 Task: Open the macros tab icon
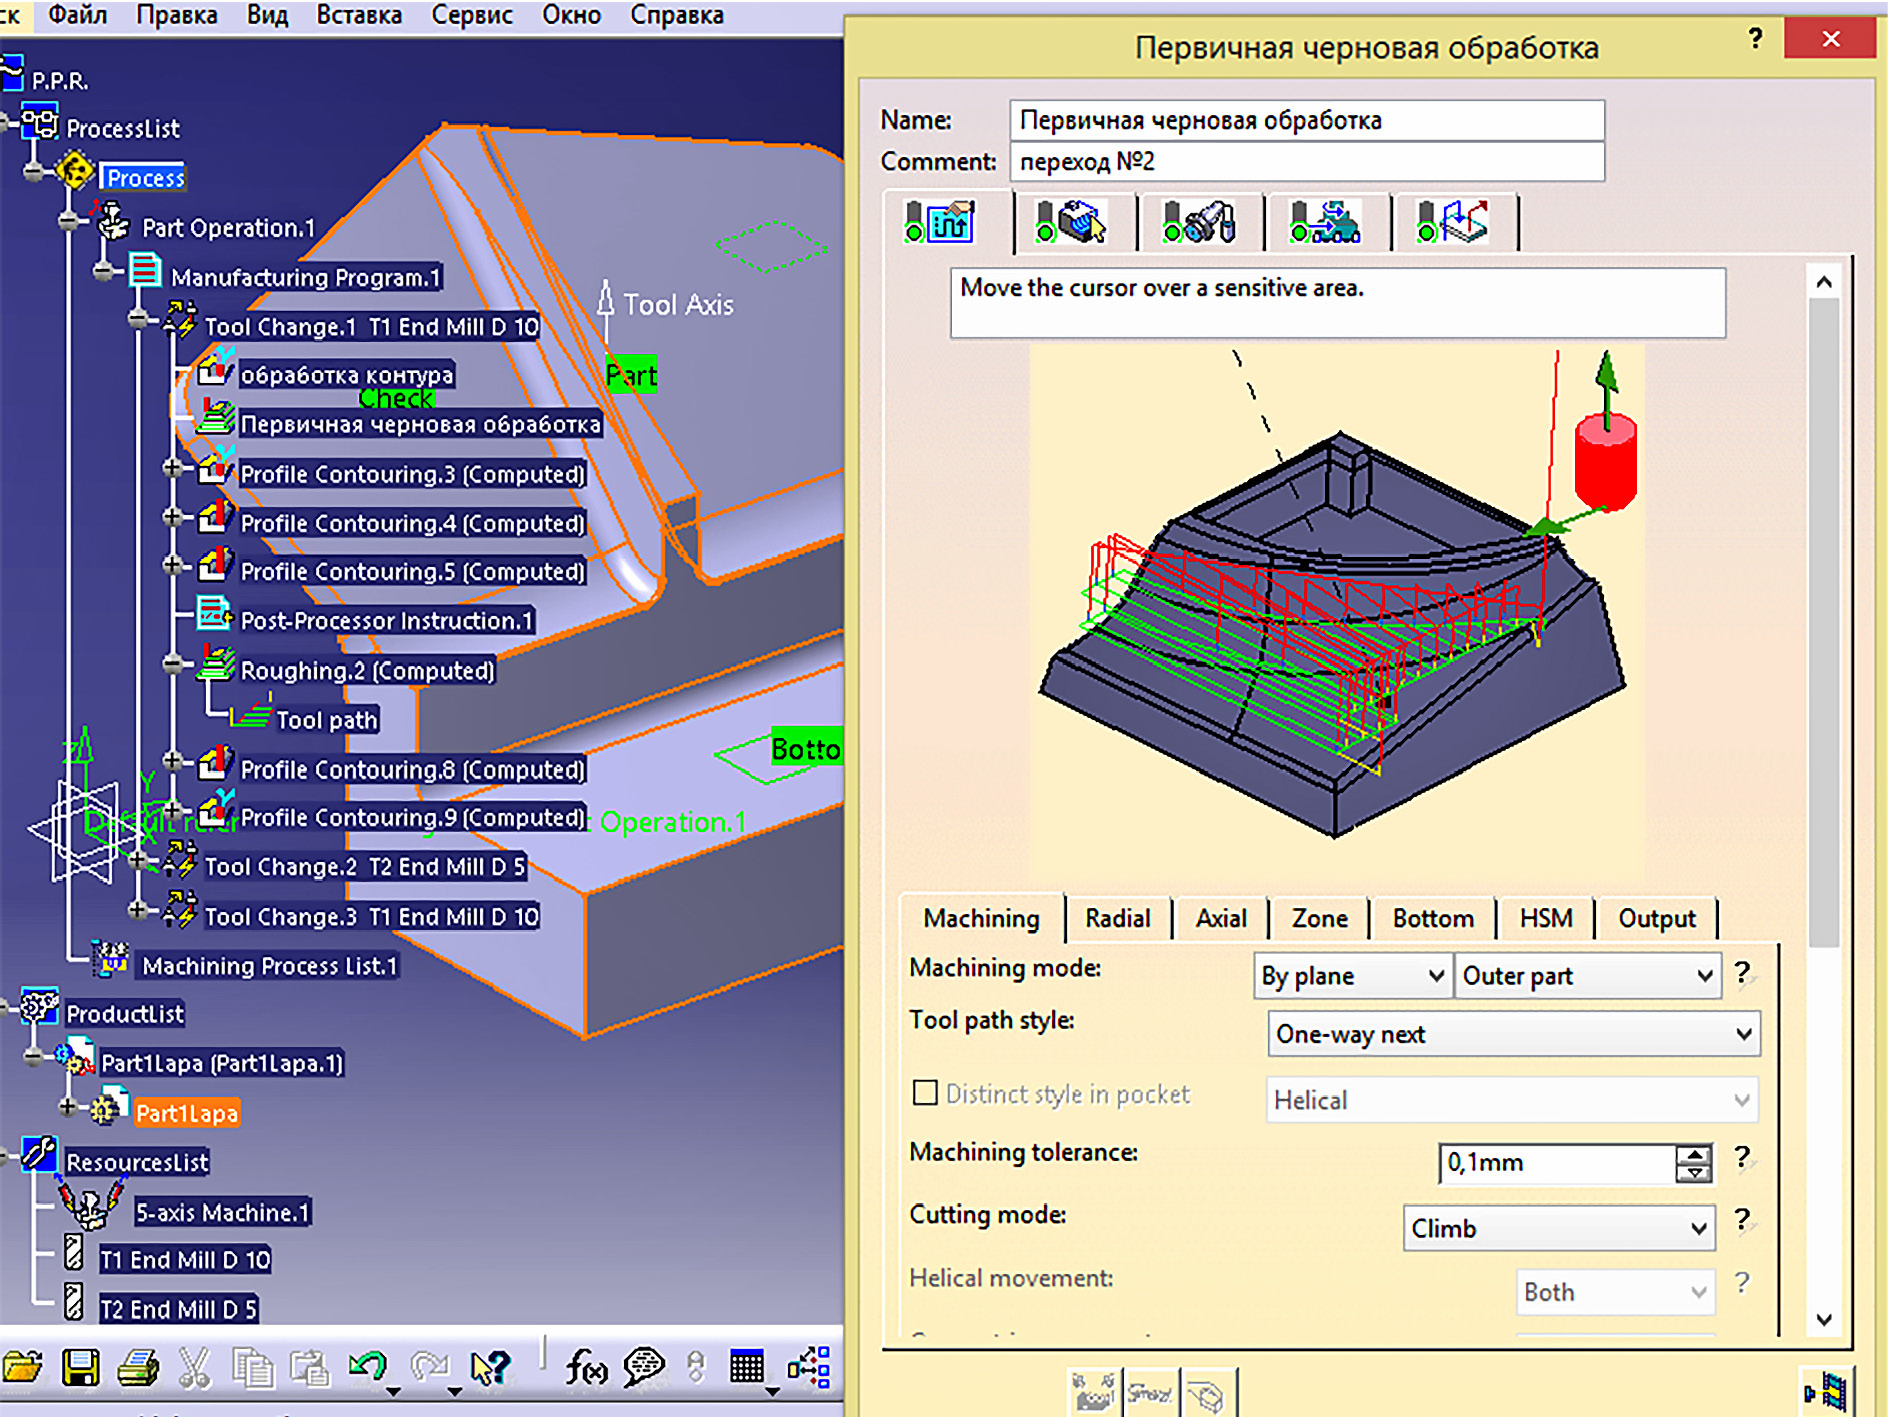tap(1453, 222)
